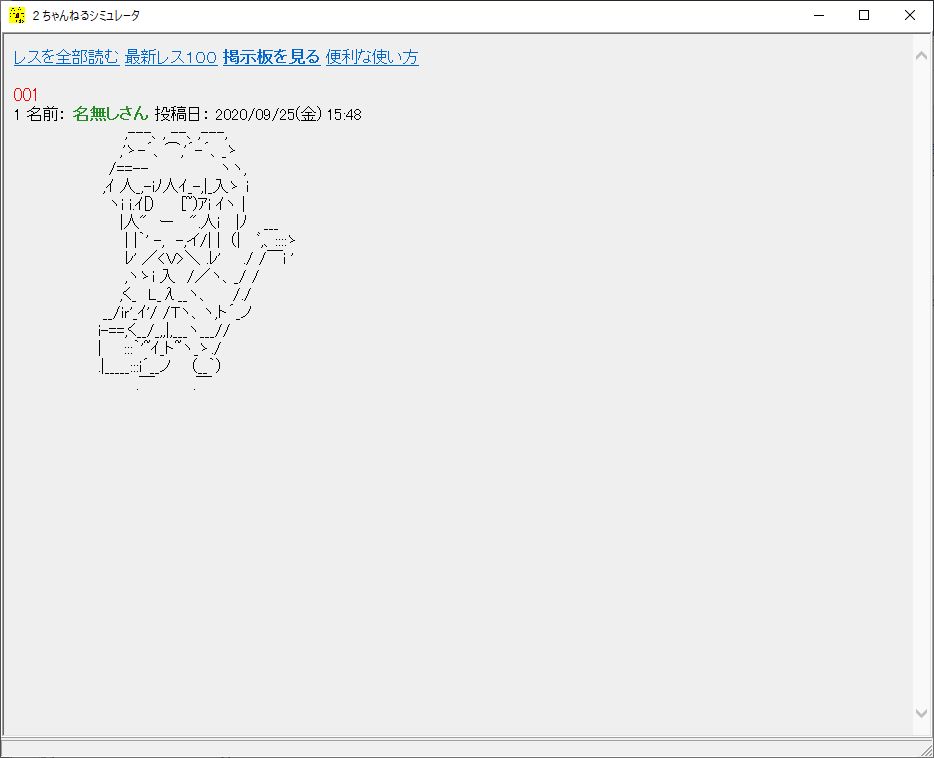Click the post date 2020/09/25(金) 15:48
Image resolution: width=934 pixels, height=758 pixels.
point(288,115)
